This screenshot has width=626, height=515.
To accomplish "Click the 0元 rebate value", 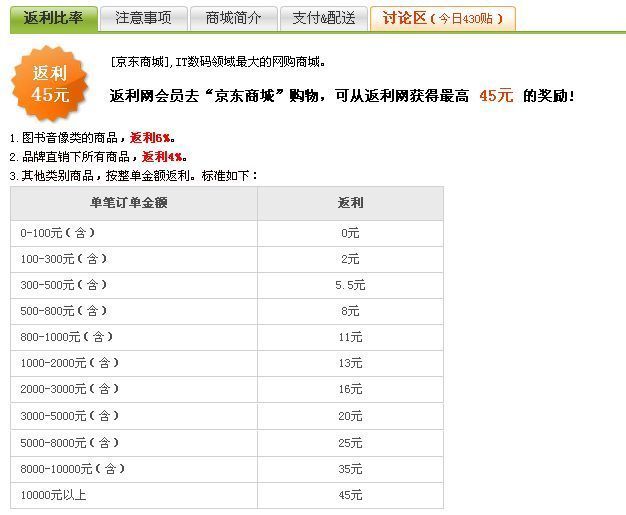I will click(x=350, y=233).
